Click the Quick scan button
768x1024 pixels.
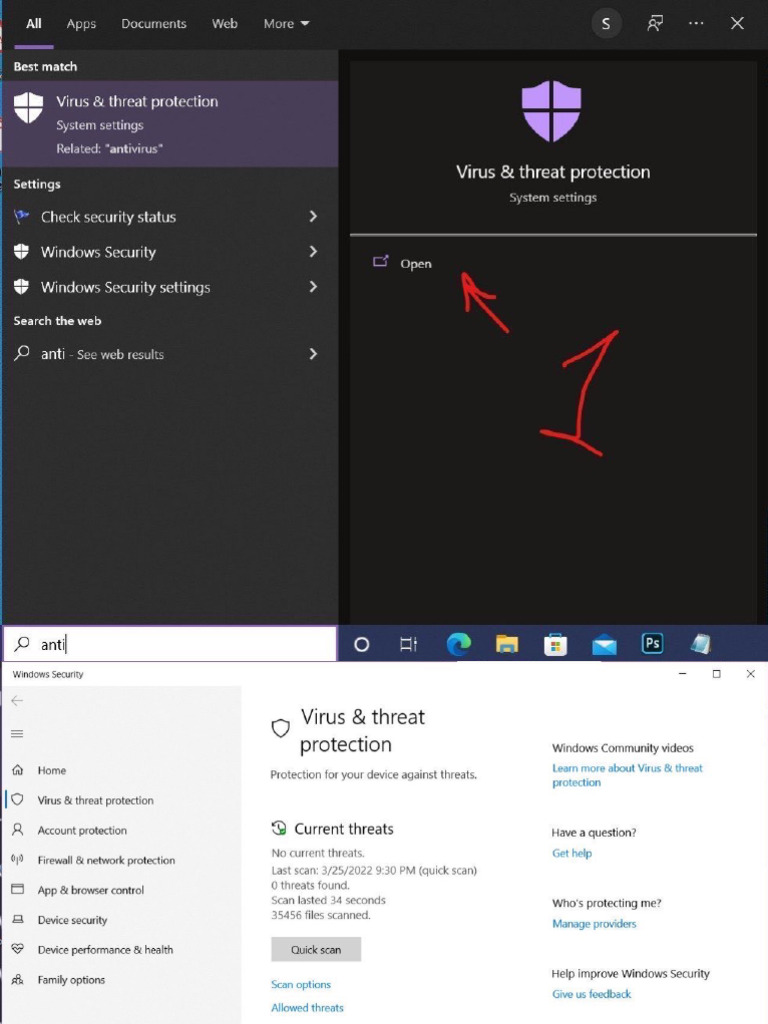316,950
